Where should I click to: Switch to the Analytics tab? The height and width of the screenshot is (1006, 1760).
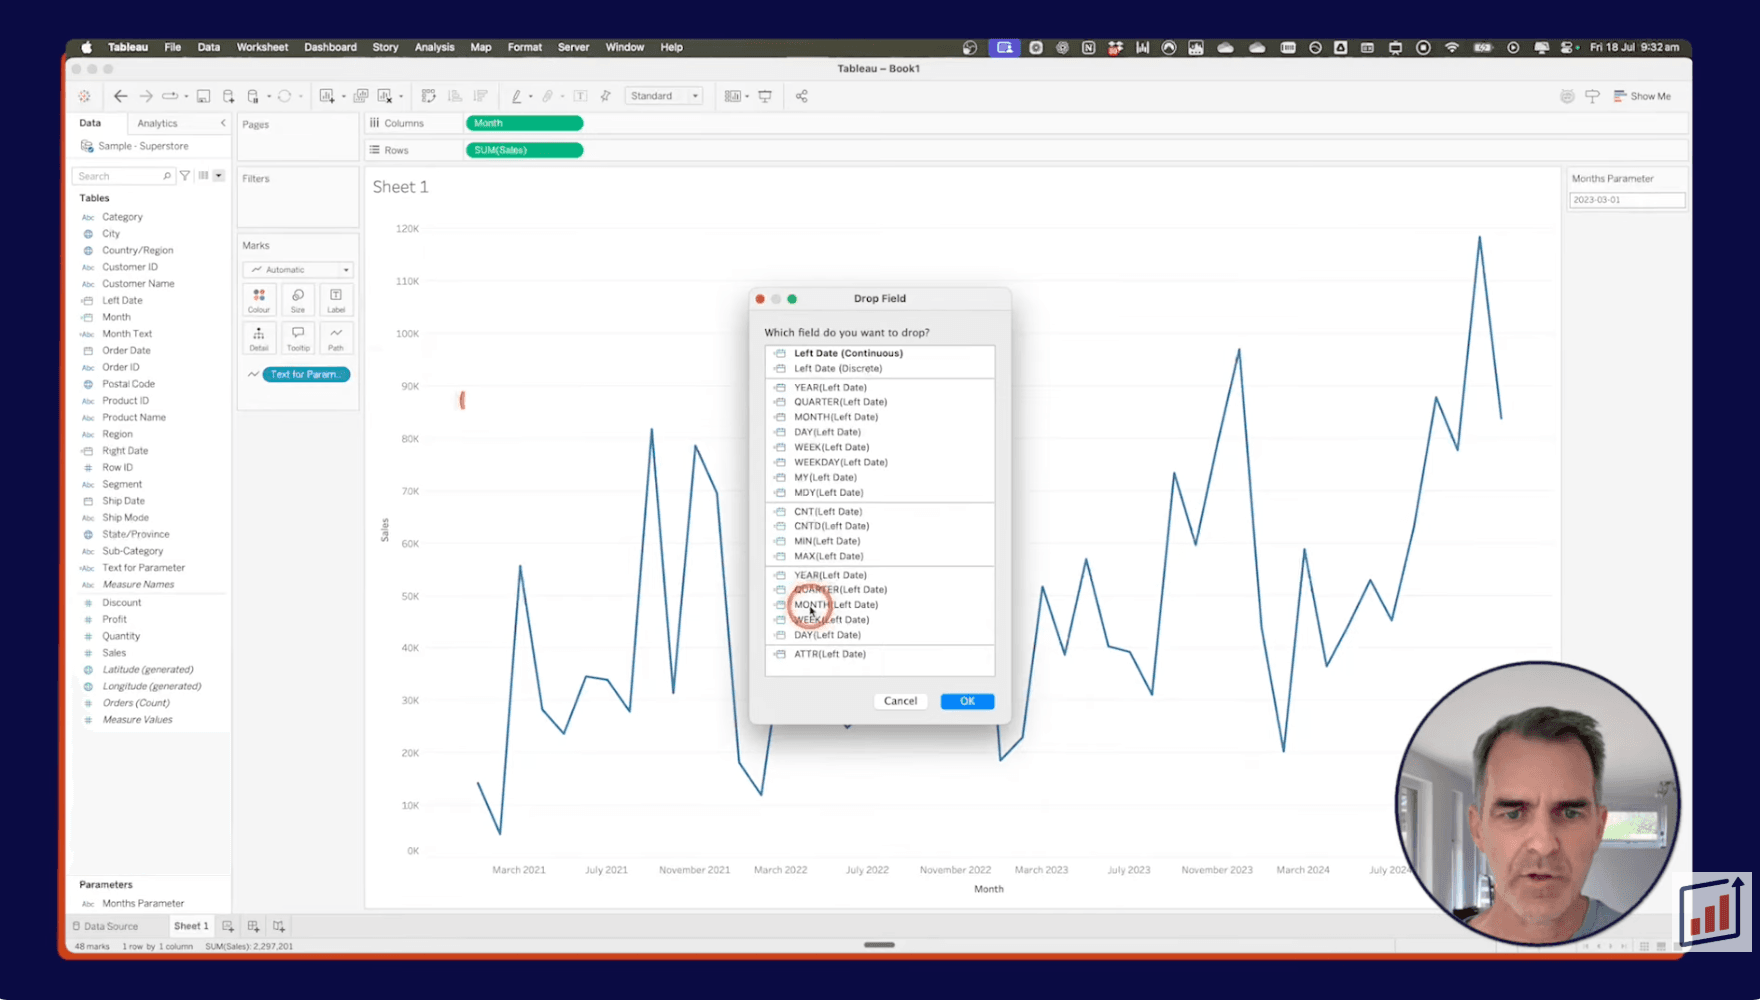[x=157, y=123]
